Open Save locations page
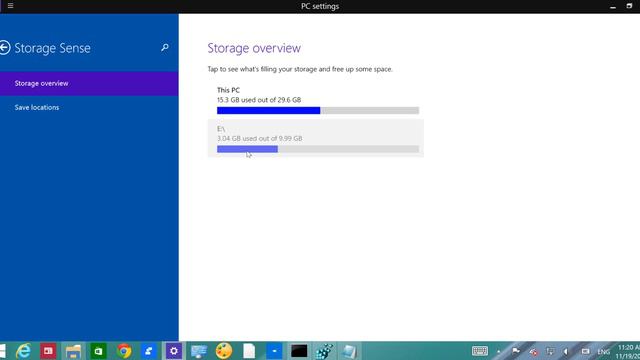This screenshot has width=640, height=360. click(x=89, y=107)
